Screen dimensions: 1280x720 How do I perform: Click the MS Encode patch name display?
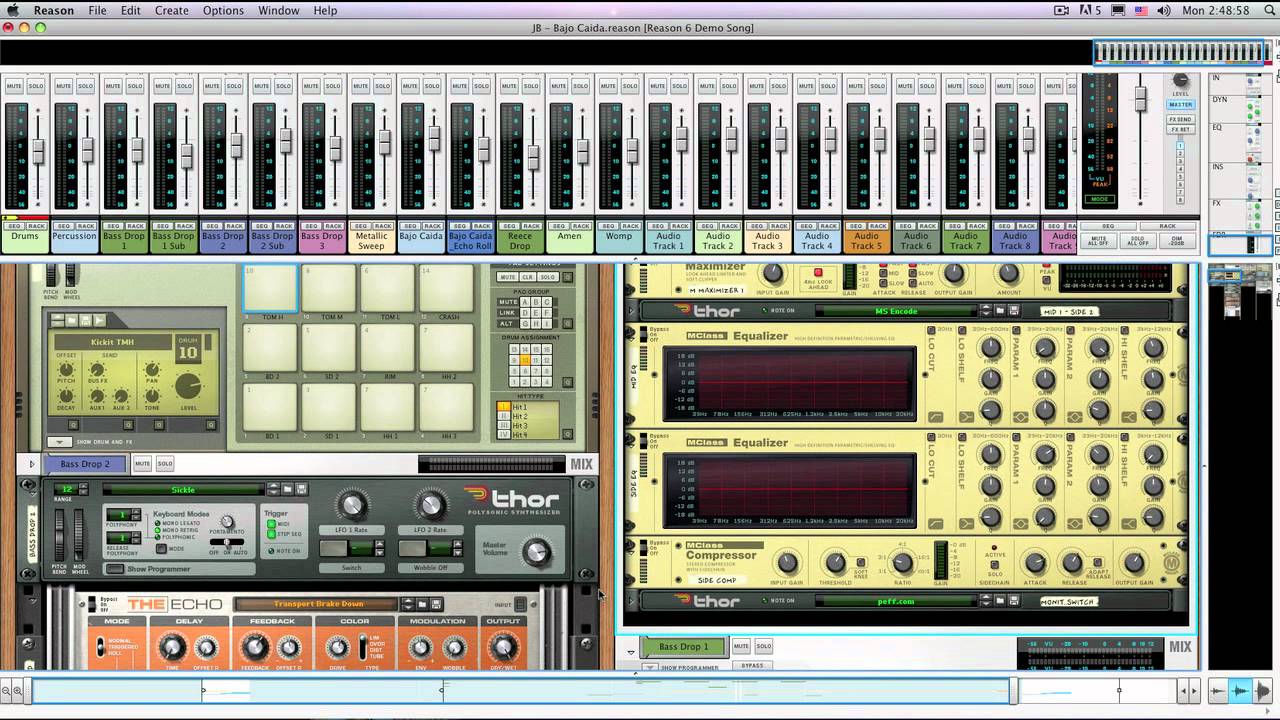click(x=895, y=311)
